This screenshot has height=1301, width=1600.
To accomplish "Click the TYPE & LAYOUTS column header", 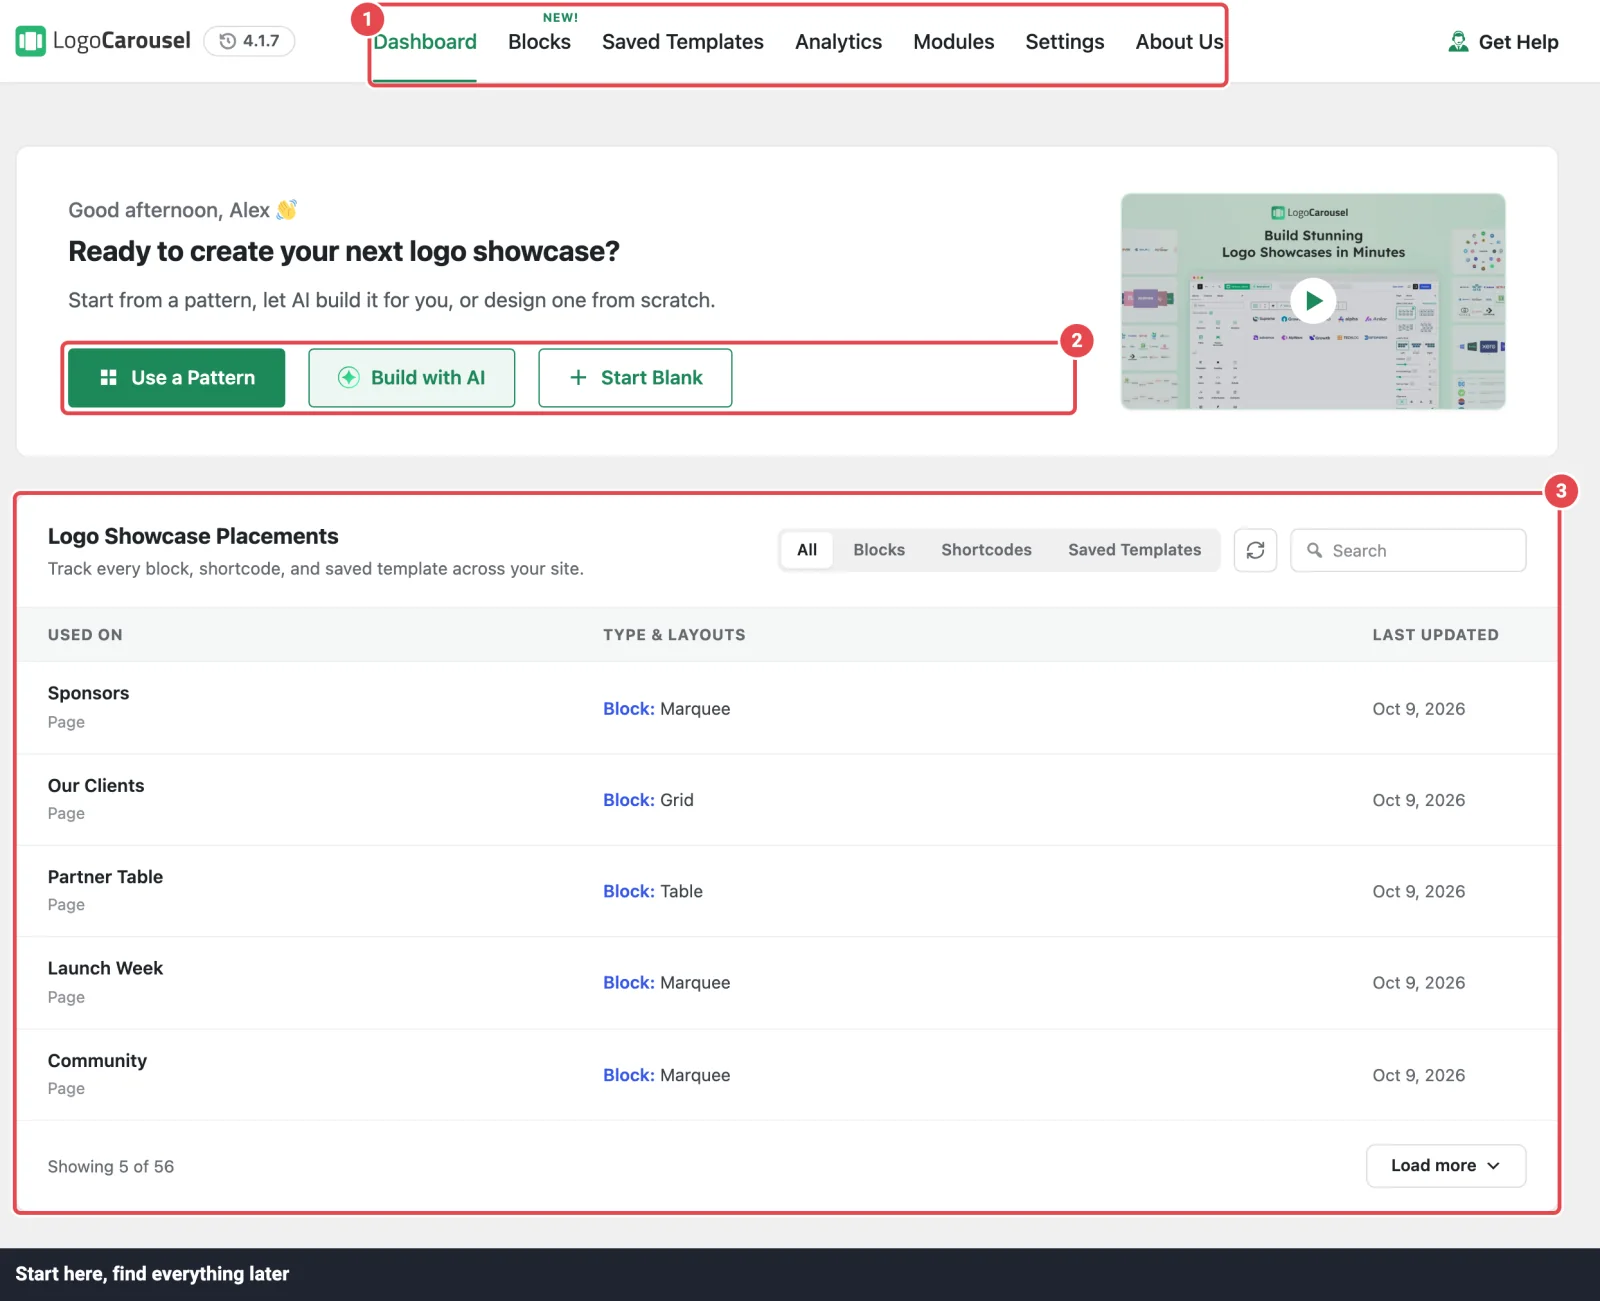I will pyautogui.click(x=674, y=635).
